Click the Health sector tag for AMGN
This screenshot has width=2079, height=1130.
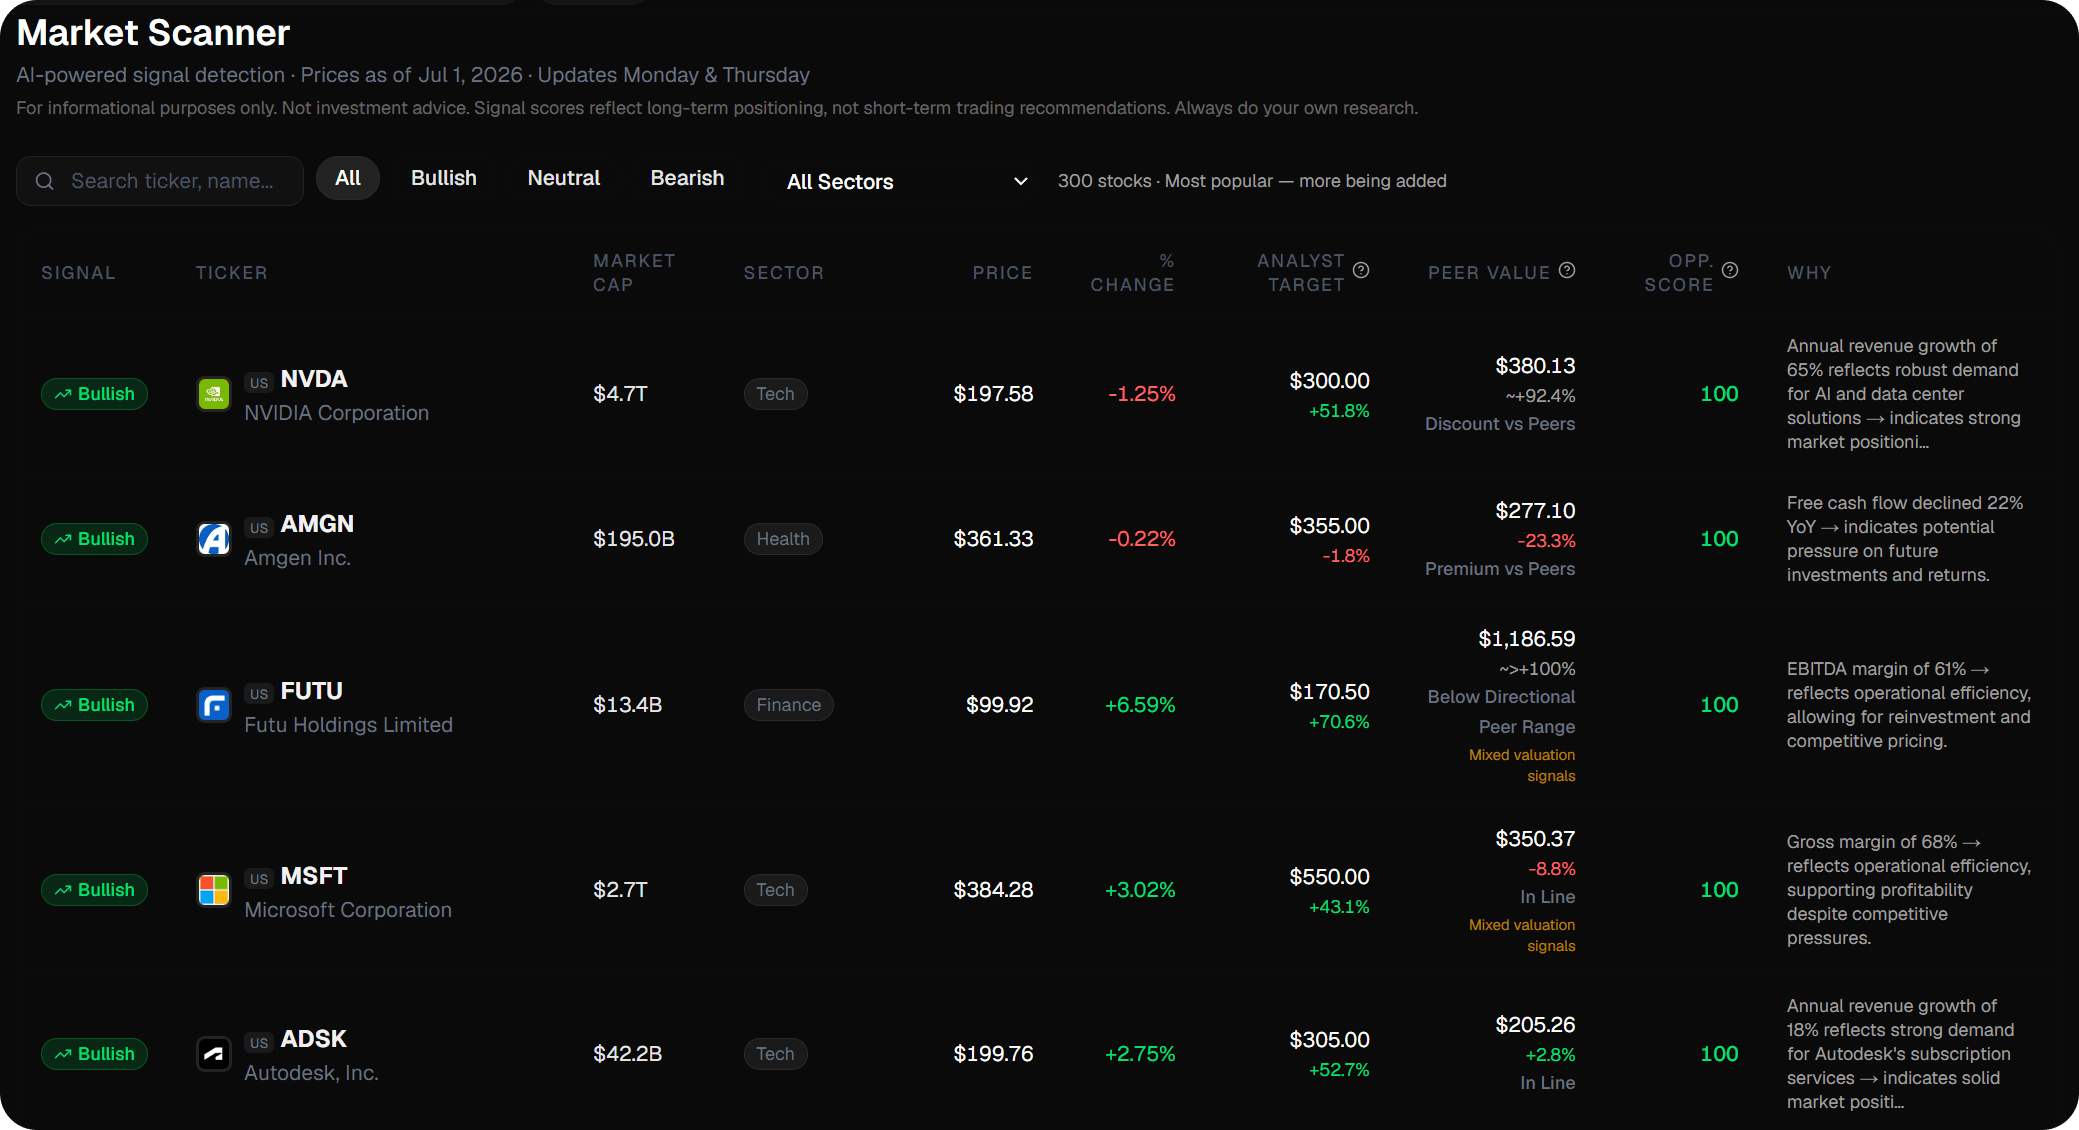tap(783, 539)
